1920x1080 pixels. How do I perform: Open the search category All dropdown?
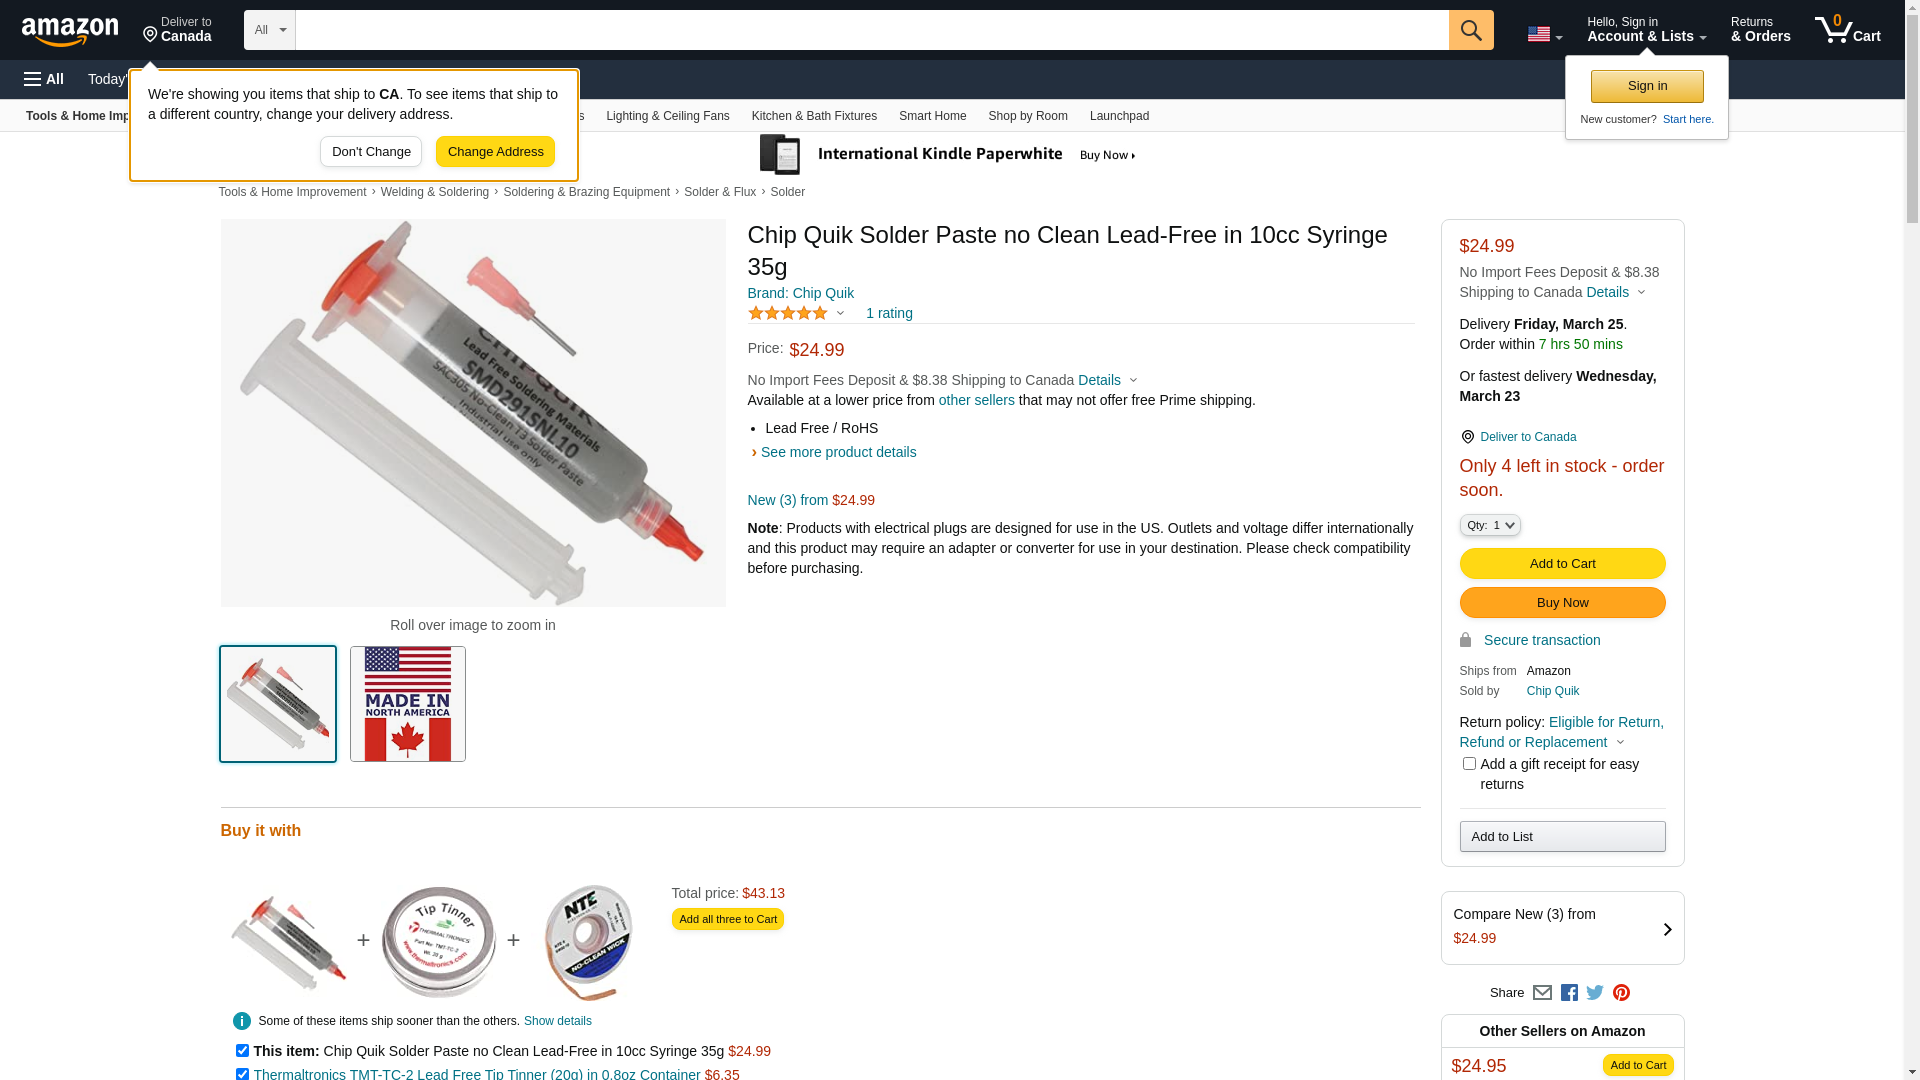click(270, 30)
